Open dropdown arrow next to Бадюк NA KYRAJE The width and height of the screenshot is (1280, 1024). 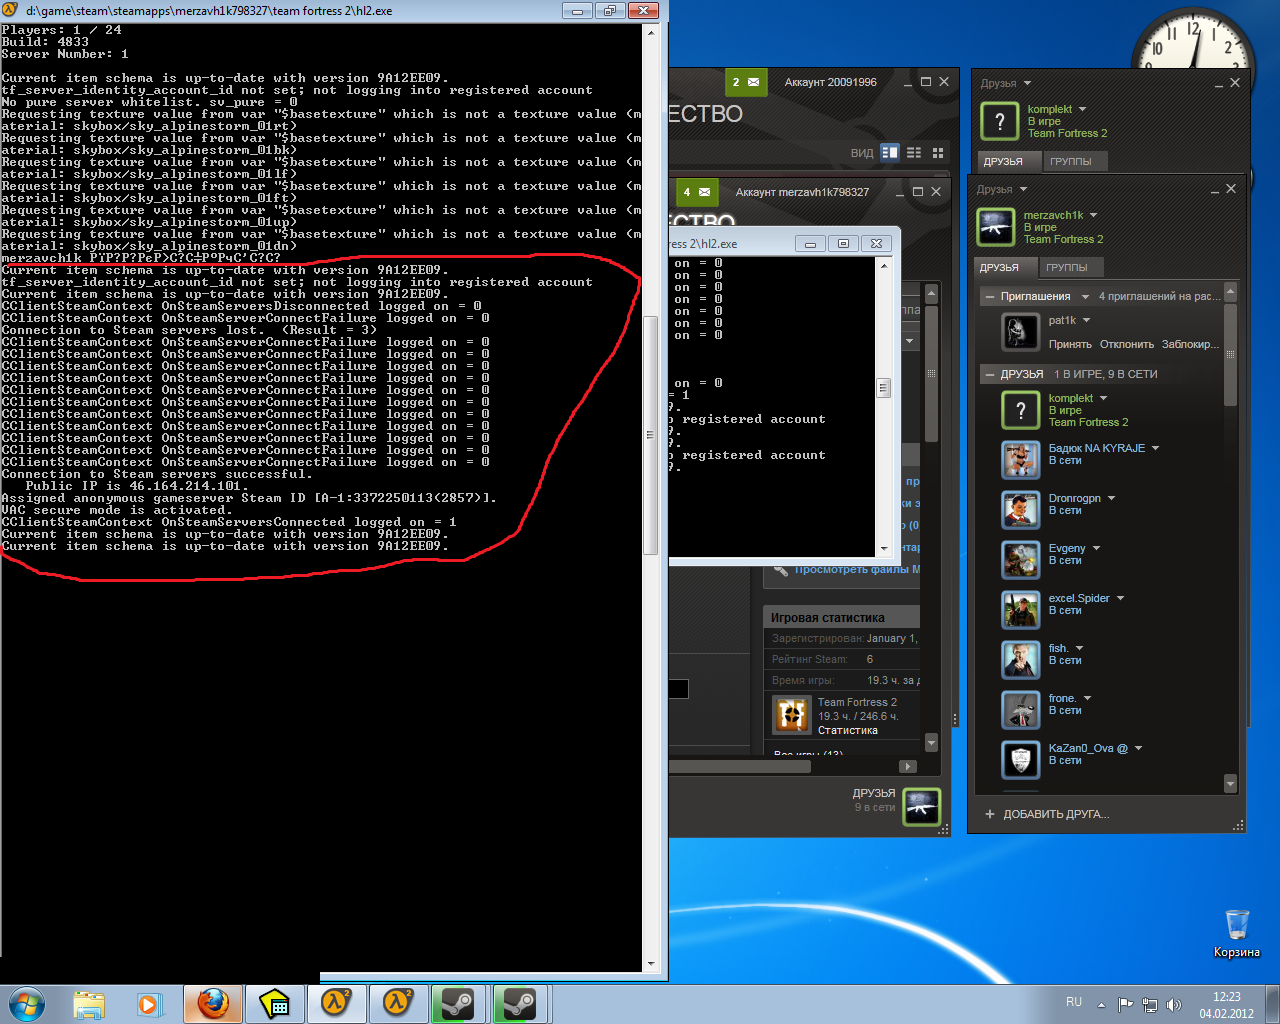coord(1155,448)
